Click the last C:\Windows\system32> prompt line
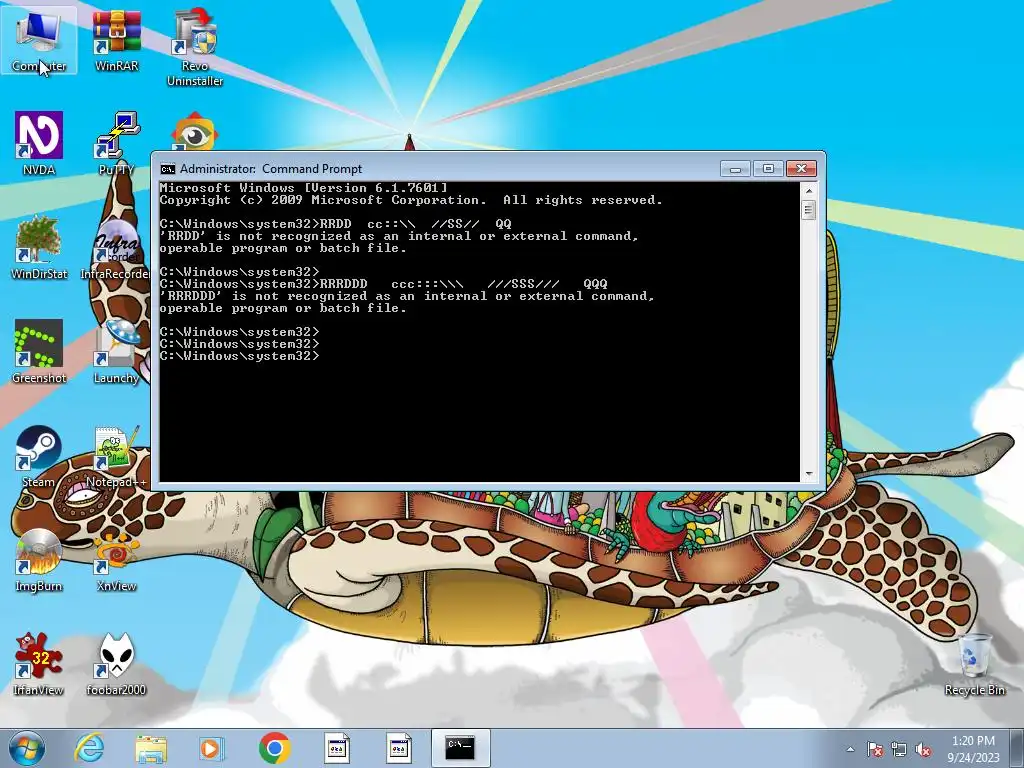This screenshot has height=768, width=1024. 240,356
